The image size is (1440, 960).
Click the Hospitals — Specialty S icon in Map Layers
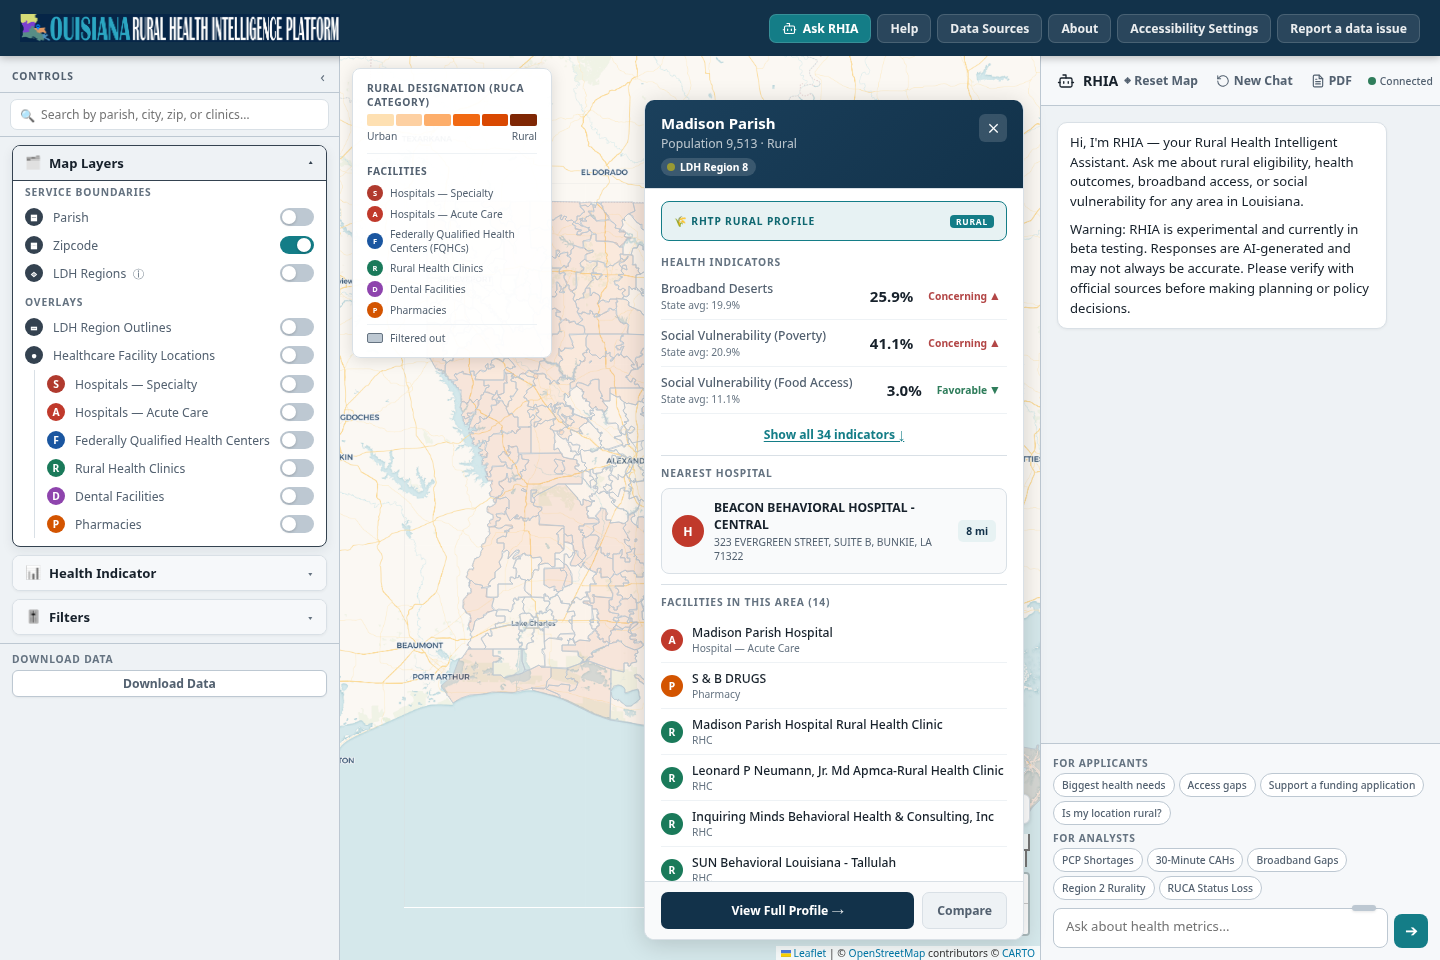coord(56,384)
